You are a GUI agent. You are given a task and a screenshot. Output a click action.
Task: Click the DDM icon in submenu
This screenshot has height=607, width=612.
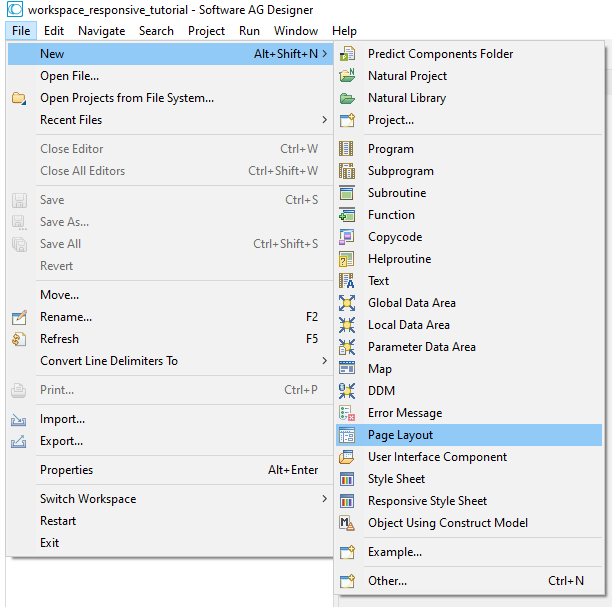coord(347,391)
